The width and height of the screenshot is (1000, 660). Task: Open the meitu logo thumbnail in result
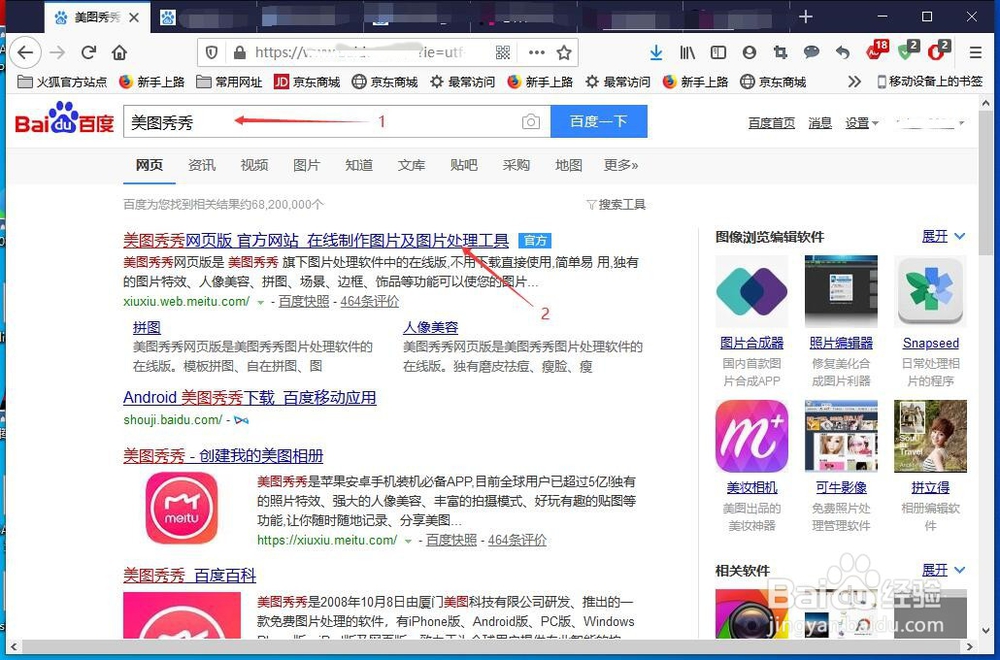tap(182, 508)
